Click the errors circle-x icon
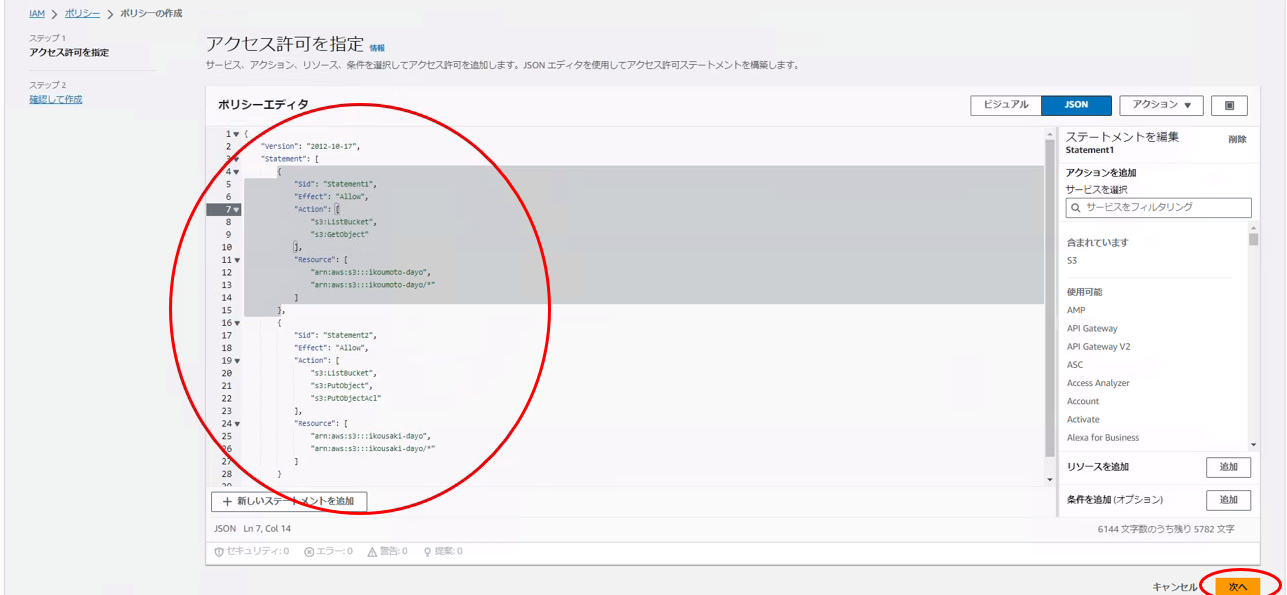1287x595 pixels. pyautogui.click(x=309, y=551)
